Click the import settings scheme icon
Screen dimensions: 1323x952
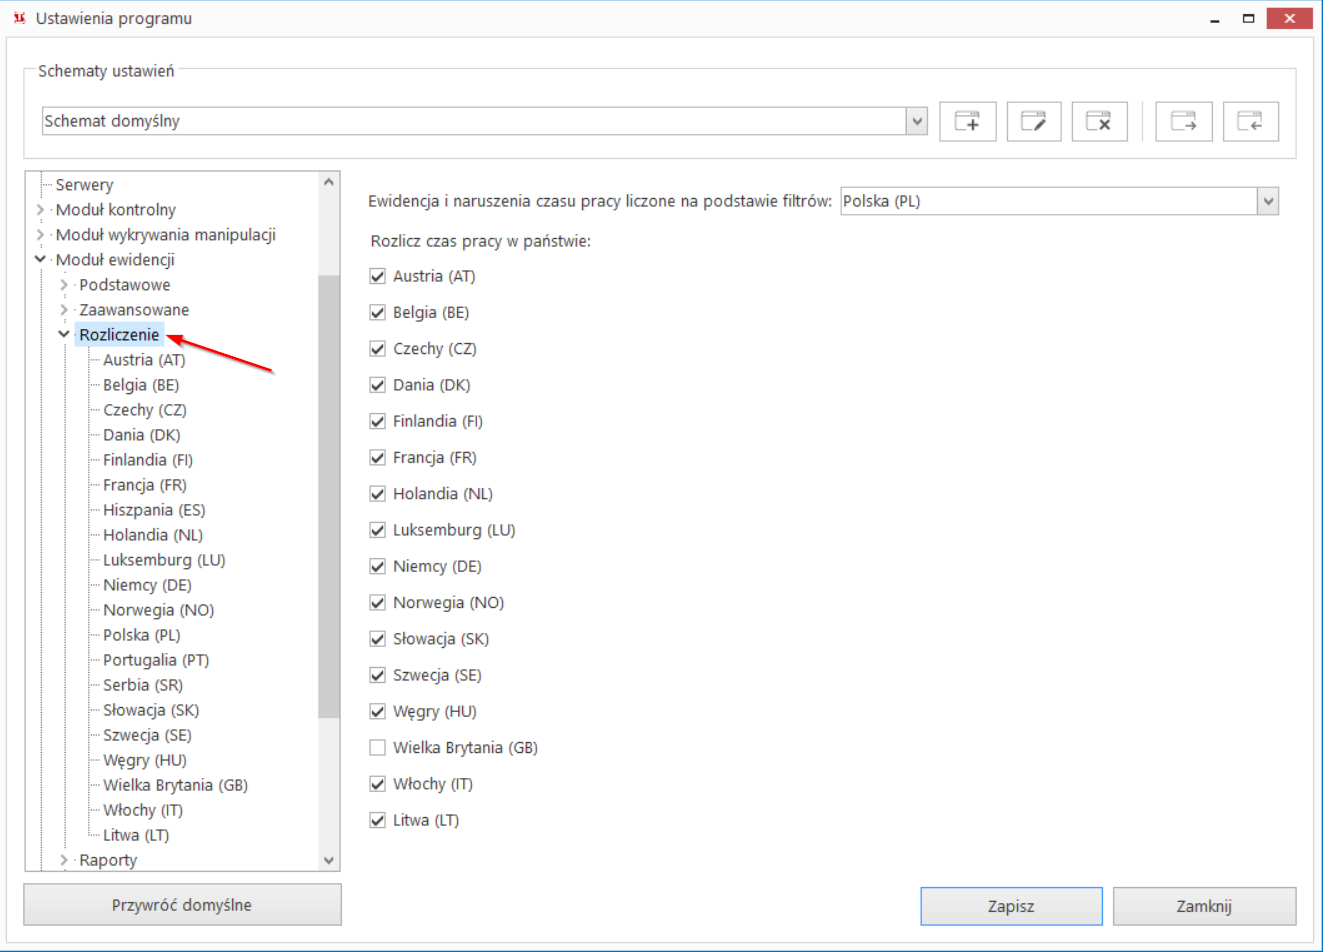tap(1250, 122)
